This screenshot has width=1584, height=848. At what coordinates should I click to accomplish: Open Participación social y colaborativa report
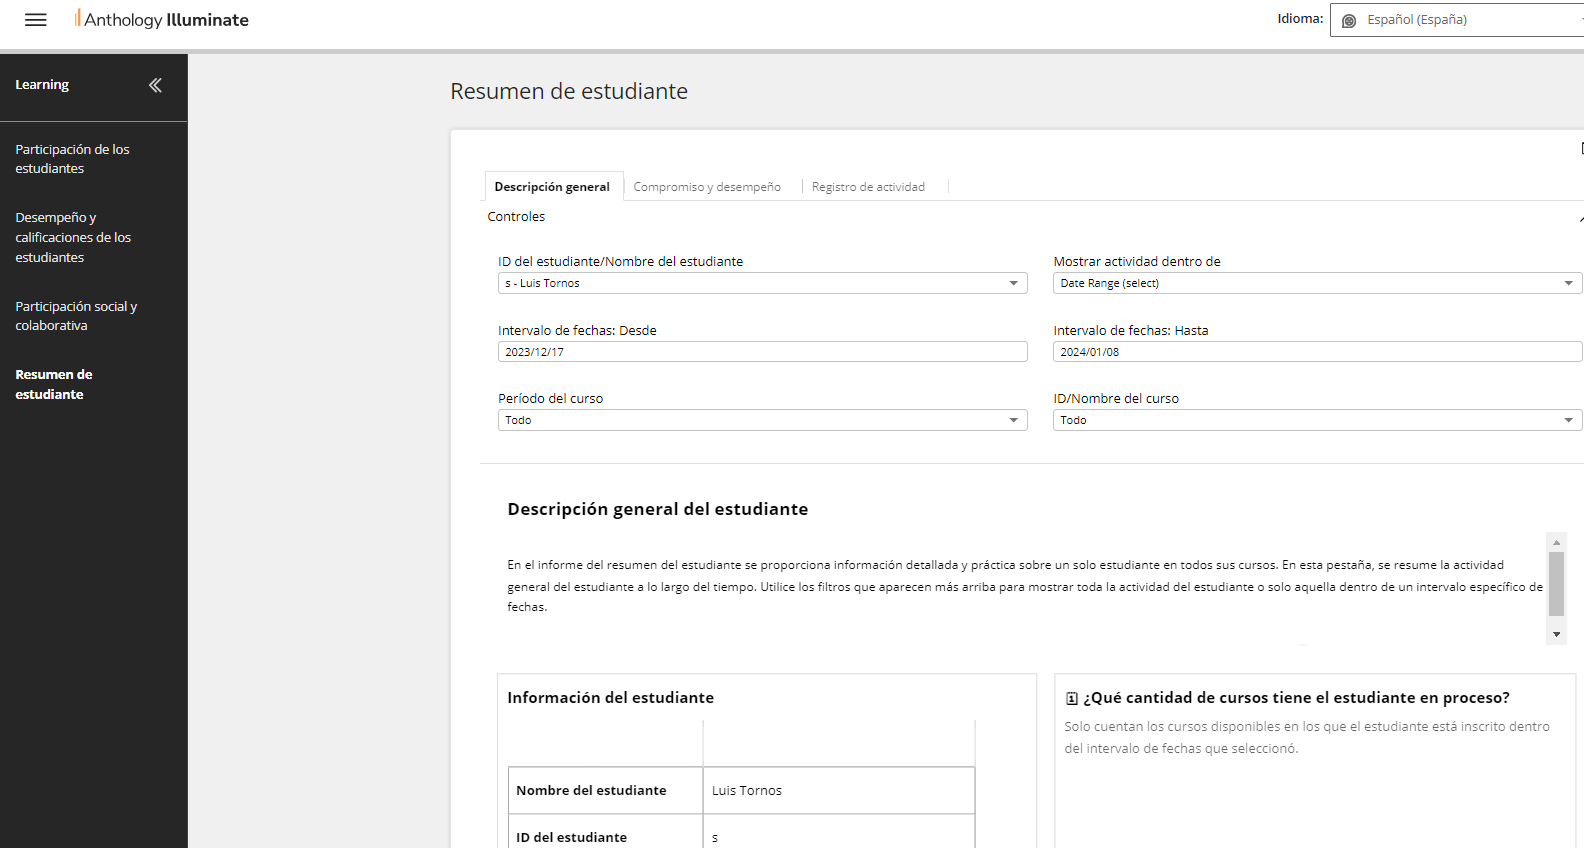coord(76,316)
